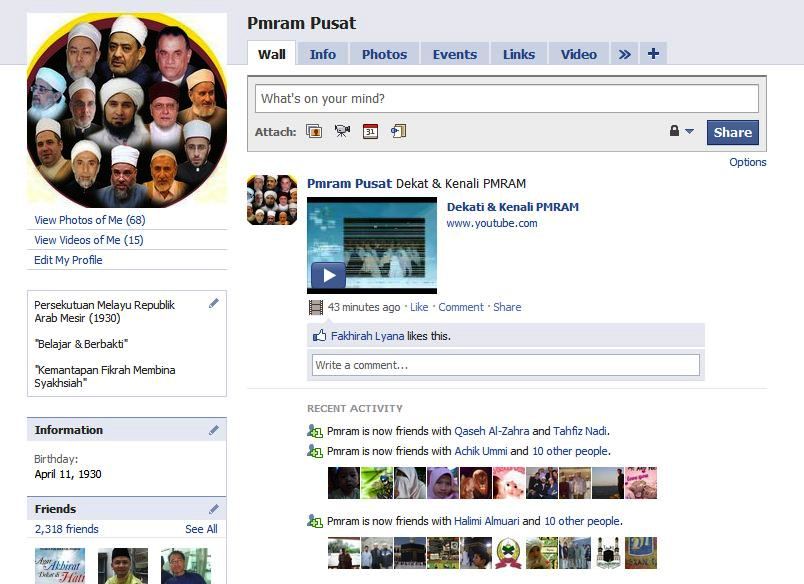Click the post author's small avatar
The height and width of the screenshot is (584, 804).
tap(272, 200)
